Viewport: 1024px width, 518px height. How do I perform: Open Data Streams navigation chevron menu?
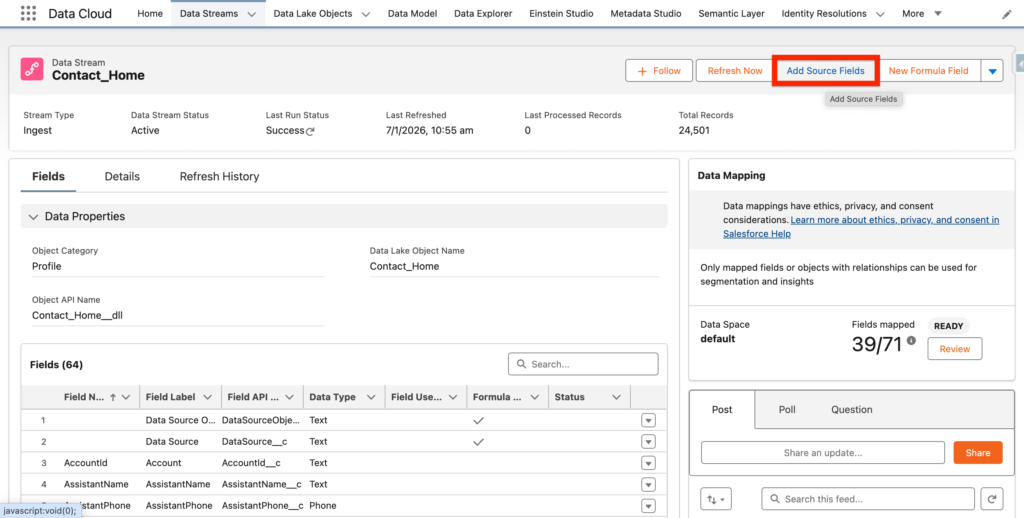251,14
